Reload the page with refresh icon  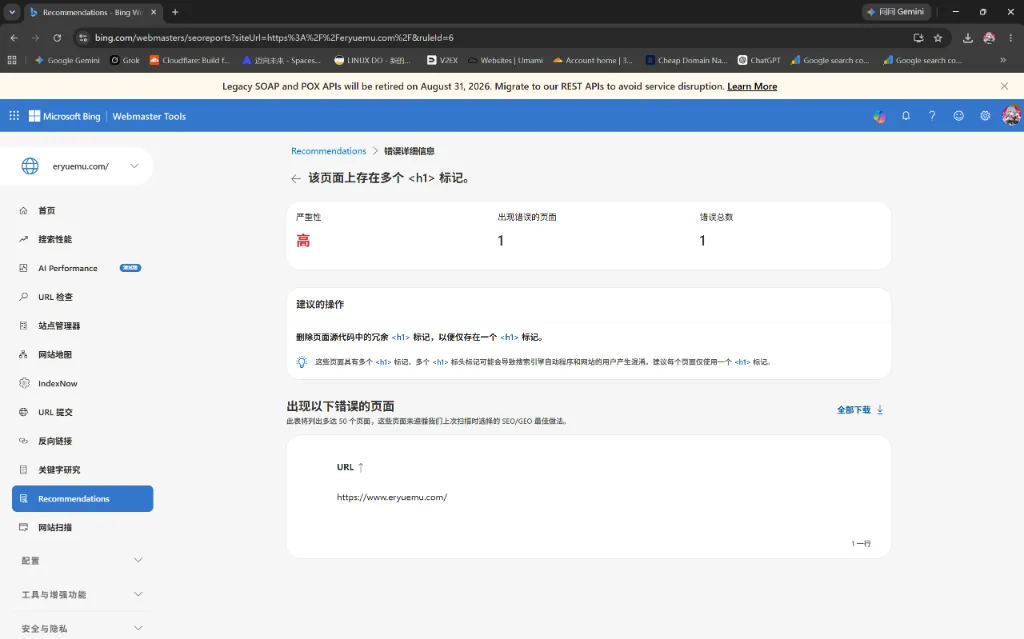tap(57, 38)
